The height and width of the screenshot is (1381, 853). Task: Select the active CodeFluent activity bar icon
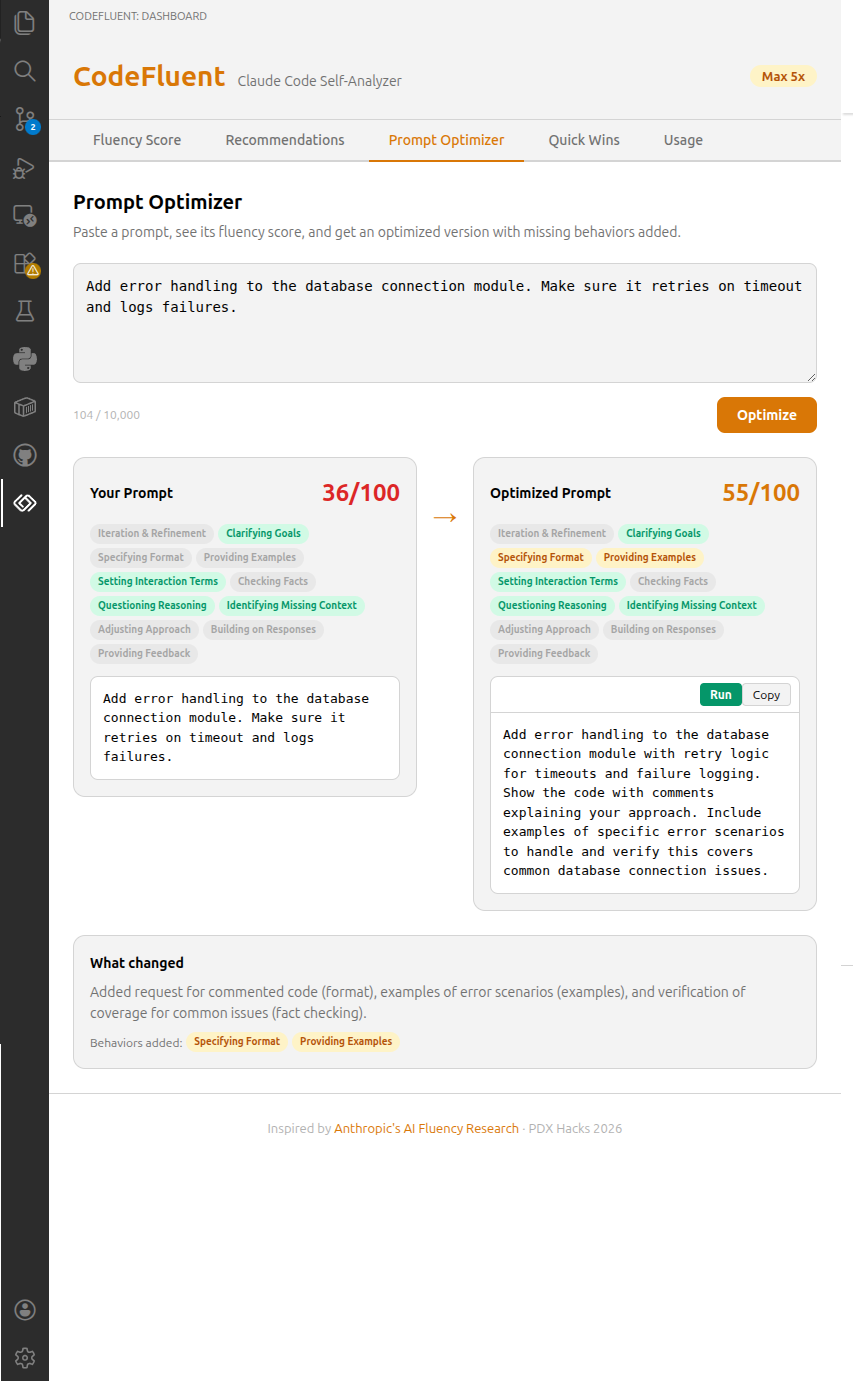tap(24, 503)
